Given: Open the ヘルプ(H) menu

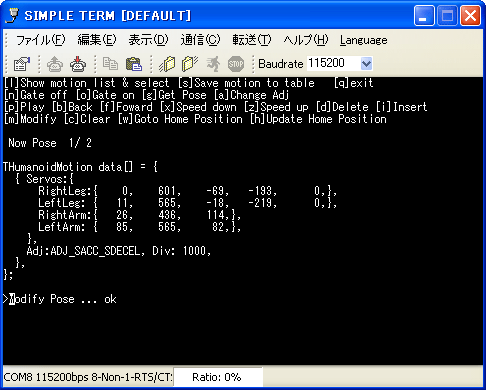Looking at the screenshot, I should [x=306, y=40].
